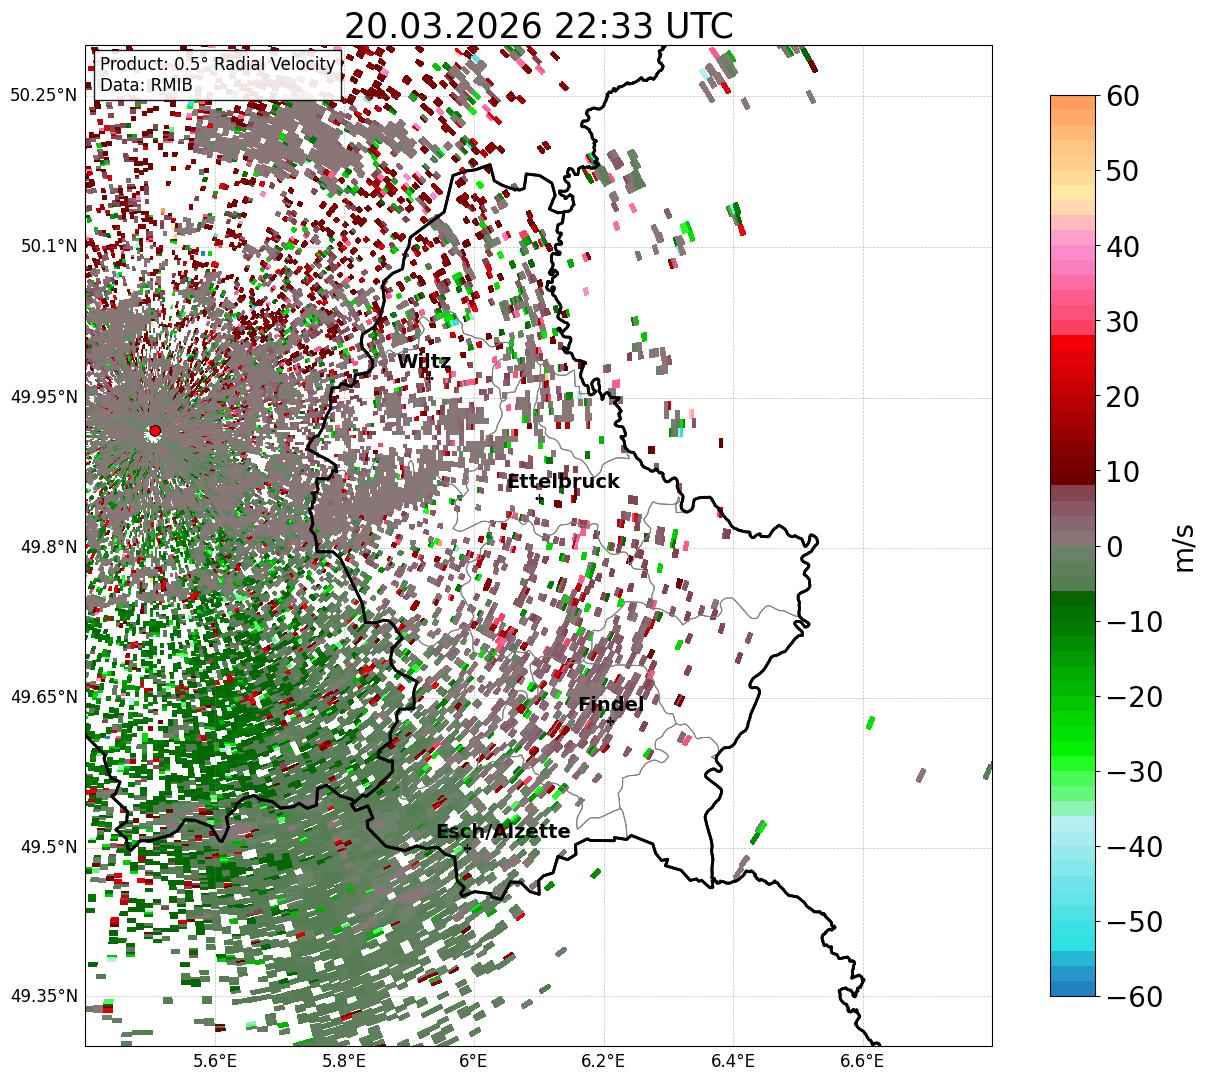
Task: Click the 49.35°N latitude tick label
Action: tap(43, 996)
